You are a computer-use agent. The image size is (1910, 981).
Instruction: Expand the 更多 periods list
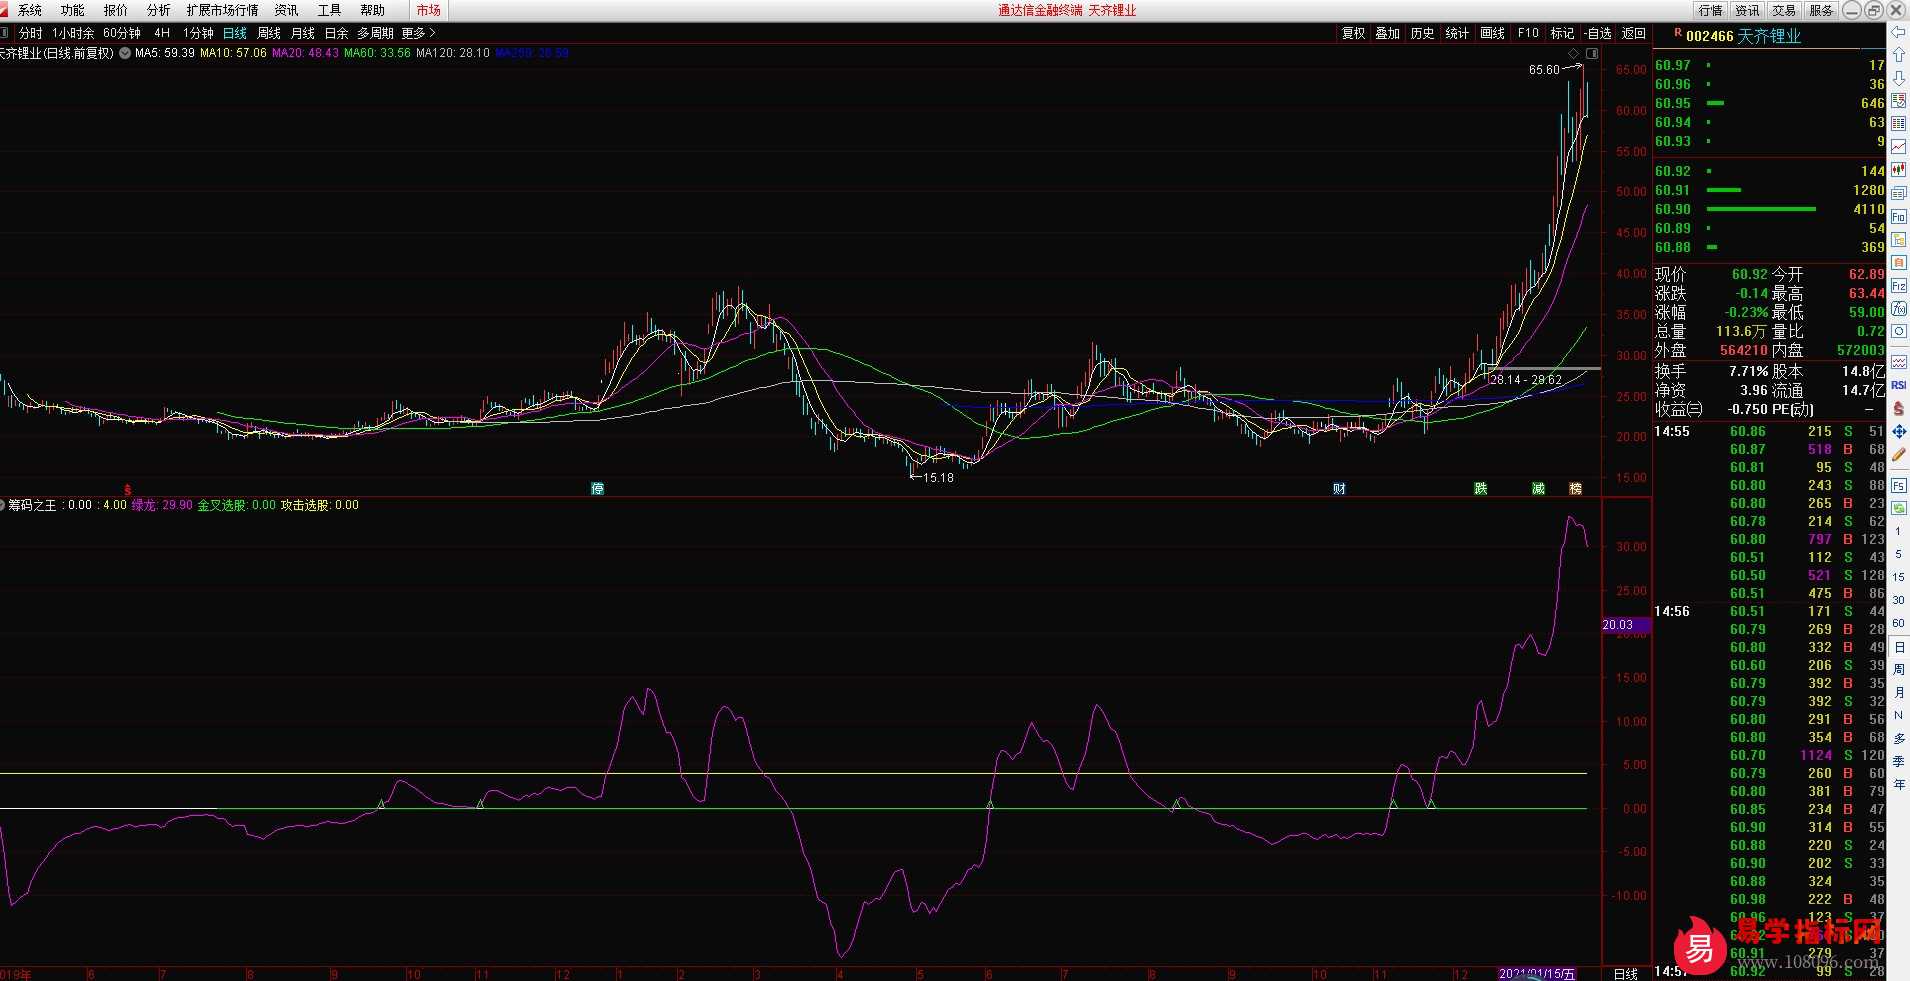(x=418, y=33)
